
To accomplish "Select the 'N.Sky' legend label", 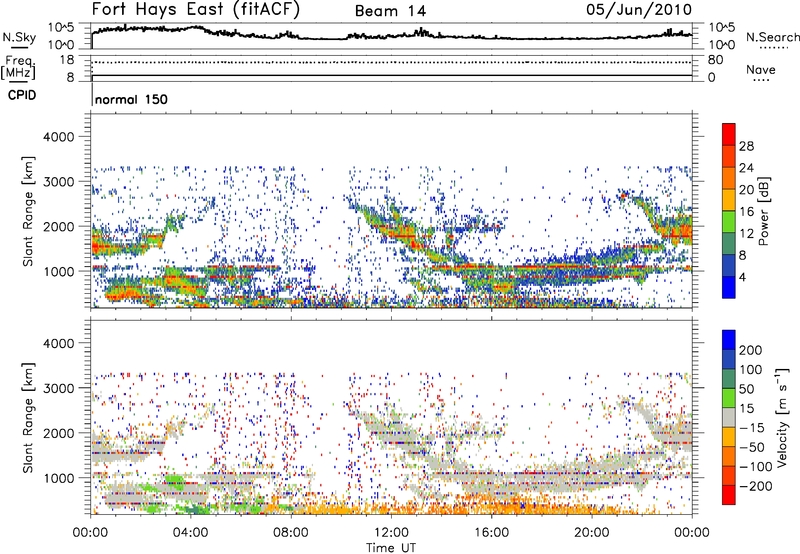I will [19, 37].
